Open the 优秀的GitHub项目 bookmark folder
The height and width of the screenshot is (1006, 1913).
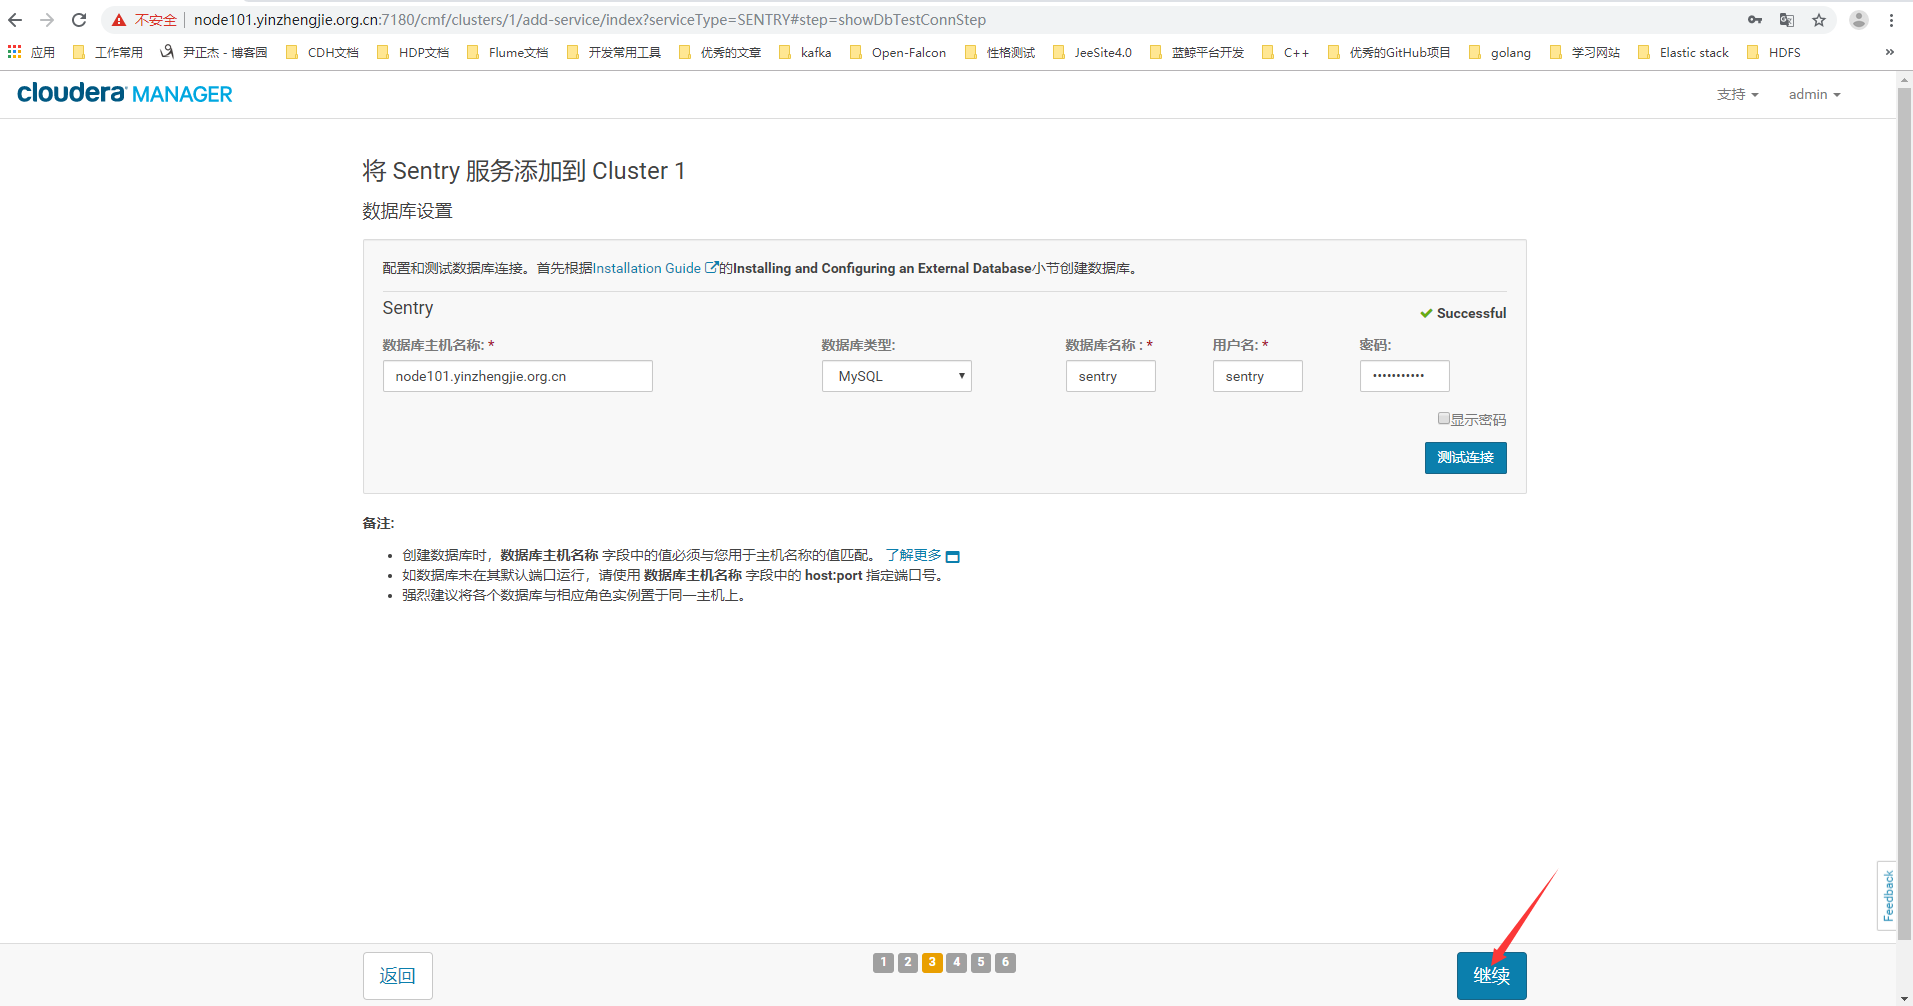pos(1389,52)
